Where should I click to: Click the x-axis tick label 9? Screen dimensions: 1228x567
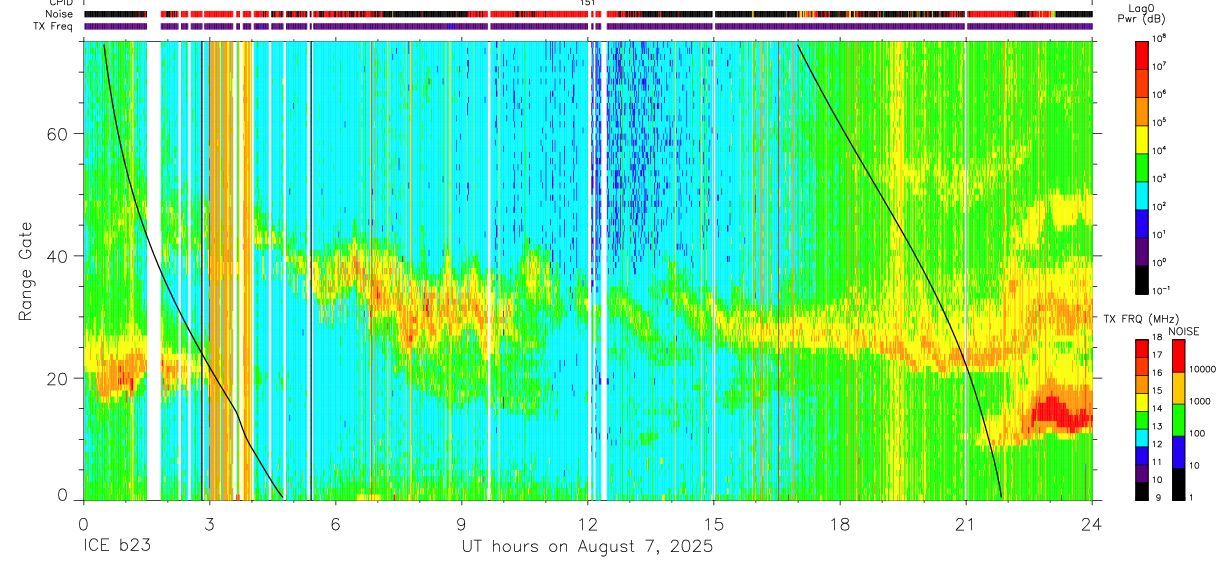coord(461,523)
